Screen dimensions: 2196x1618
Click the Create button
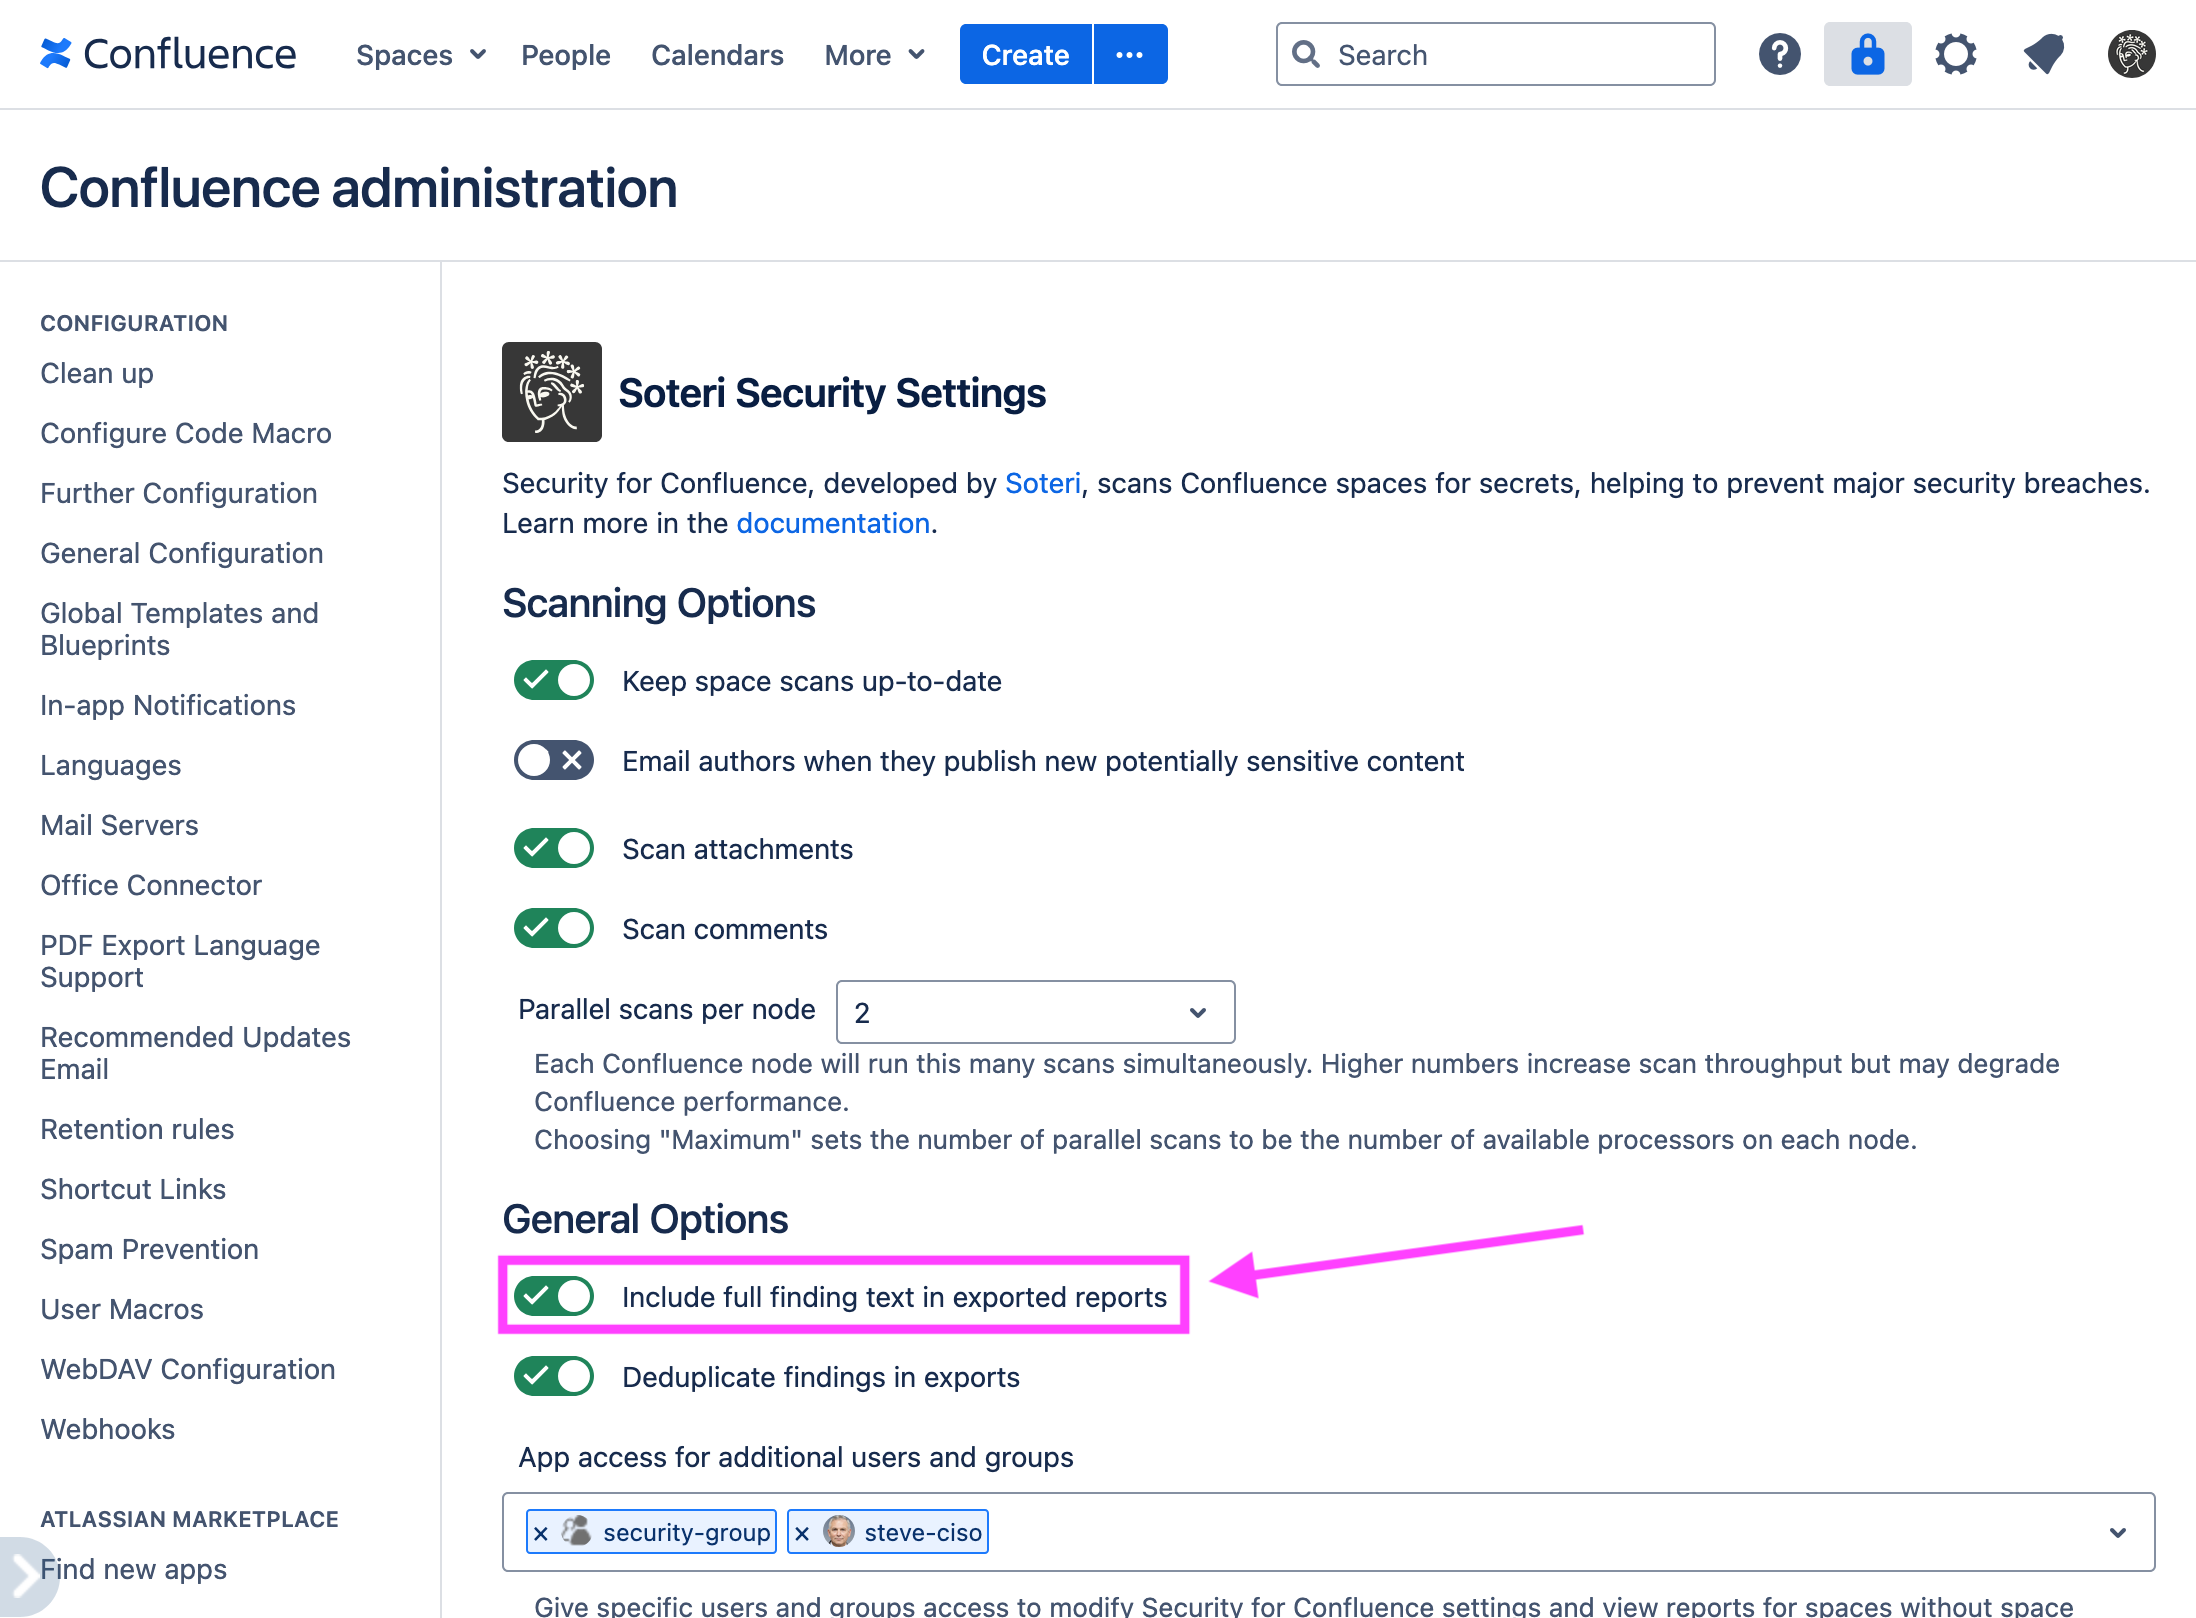pos(1024,54)
